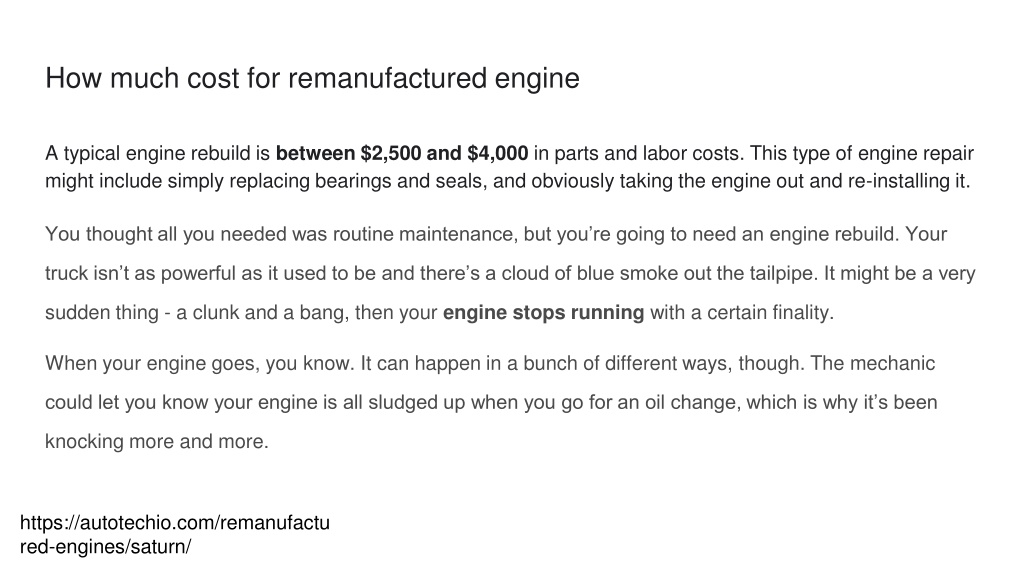Click the text "A typical engine rebuild"
The image size is (1024, 576).
point(148,154)
